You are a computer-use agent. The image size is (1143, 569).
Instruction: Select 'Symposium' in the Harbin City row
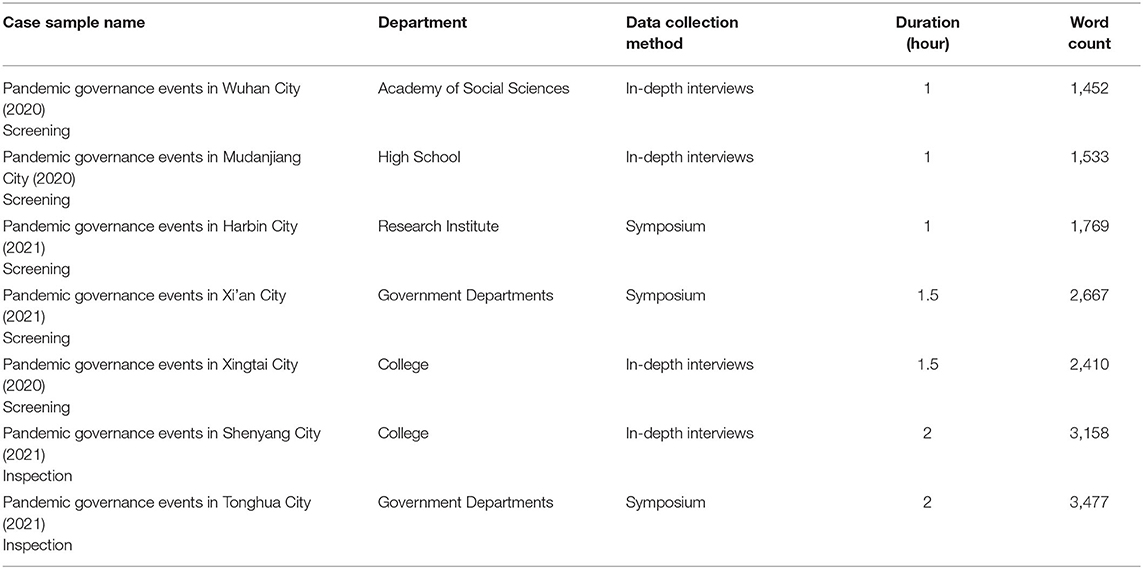666,227
